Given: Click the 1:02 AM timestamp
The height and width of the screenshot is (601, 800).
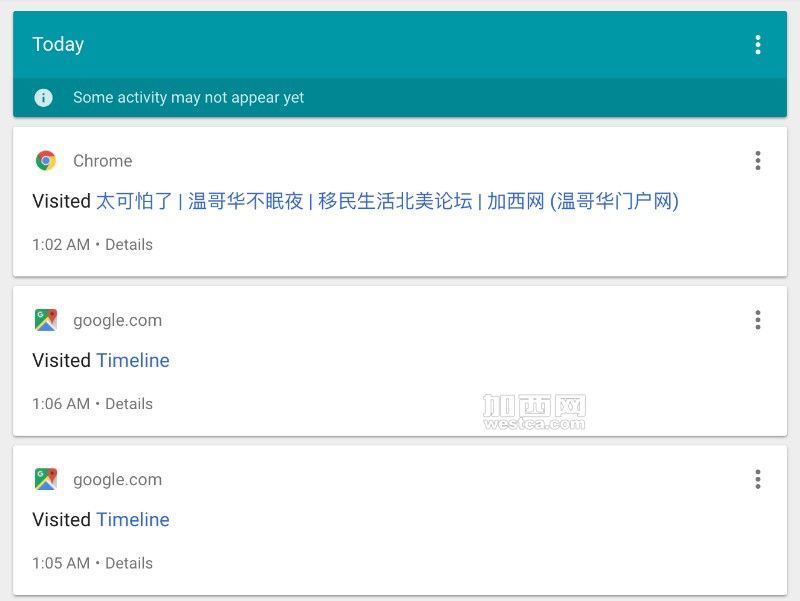Looking at the screenshot, I should pos(61,244).
